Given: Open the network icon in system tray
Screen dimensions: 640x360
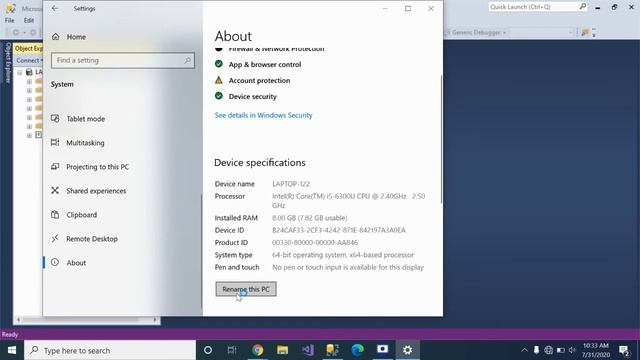Looking at the screenshot, I should [x=549, y=350].
